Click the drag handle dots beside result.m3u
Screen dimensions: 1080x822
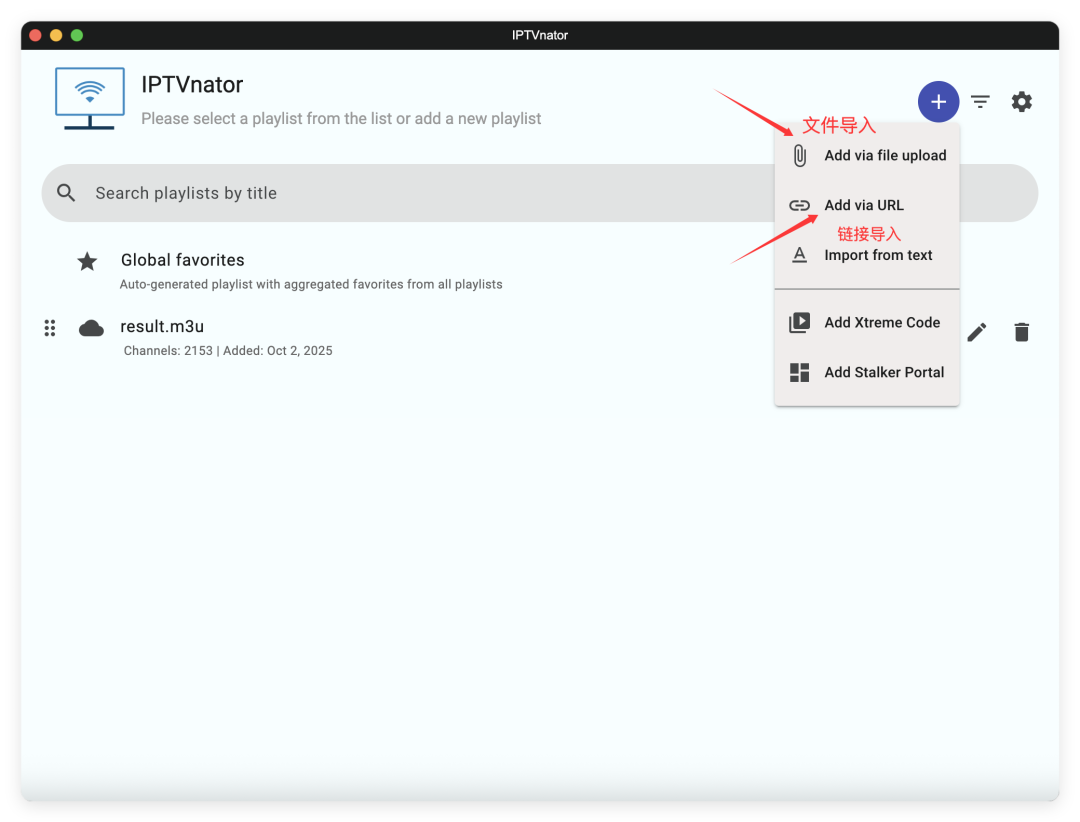(x=50, y=328)
